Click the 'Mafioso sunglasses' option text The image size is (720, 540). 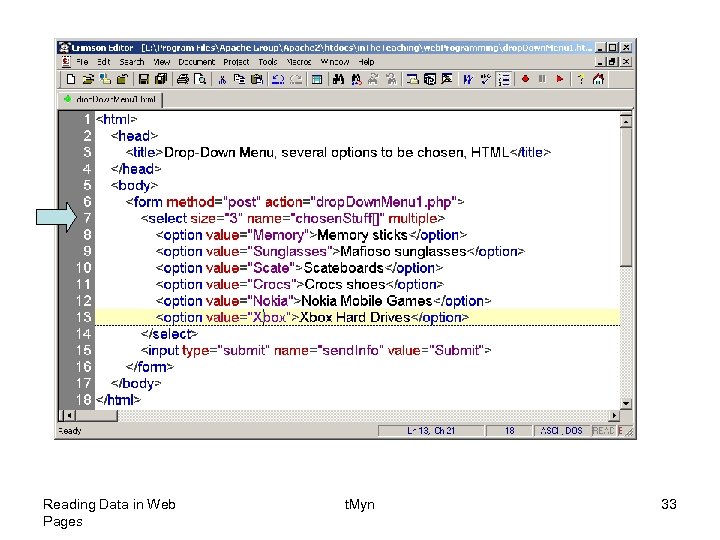point(403,252)
